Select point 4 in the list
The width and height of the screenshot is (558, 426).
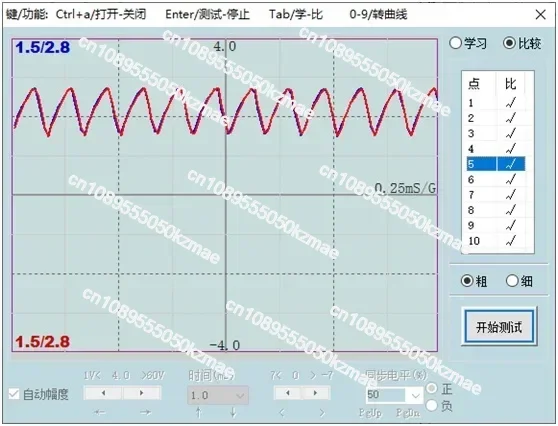coord(471,149)
